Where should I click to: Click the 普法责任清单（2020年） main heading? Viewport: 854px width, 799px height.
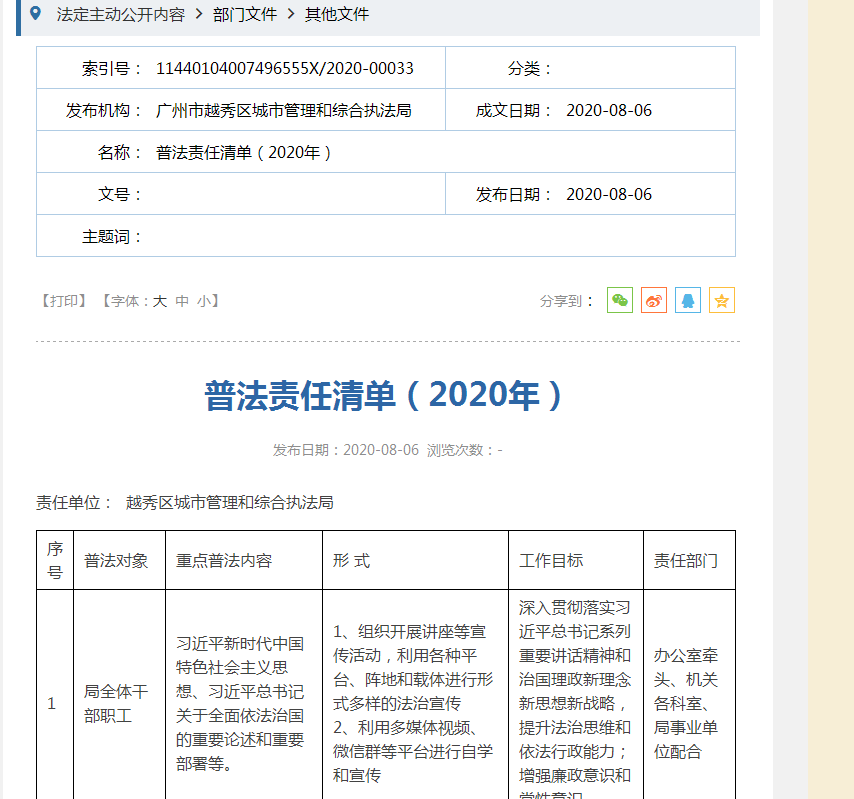pos(386,395)
